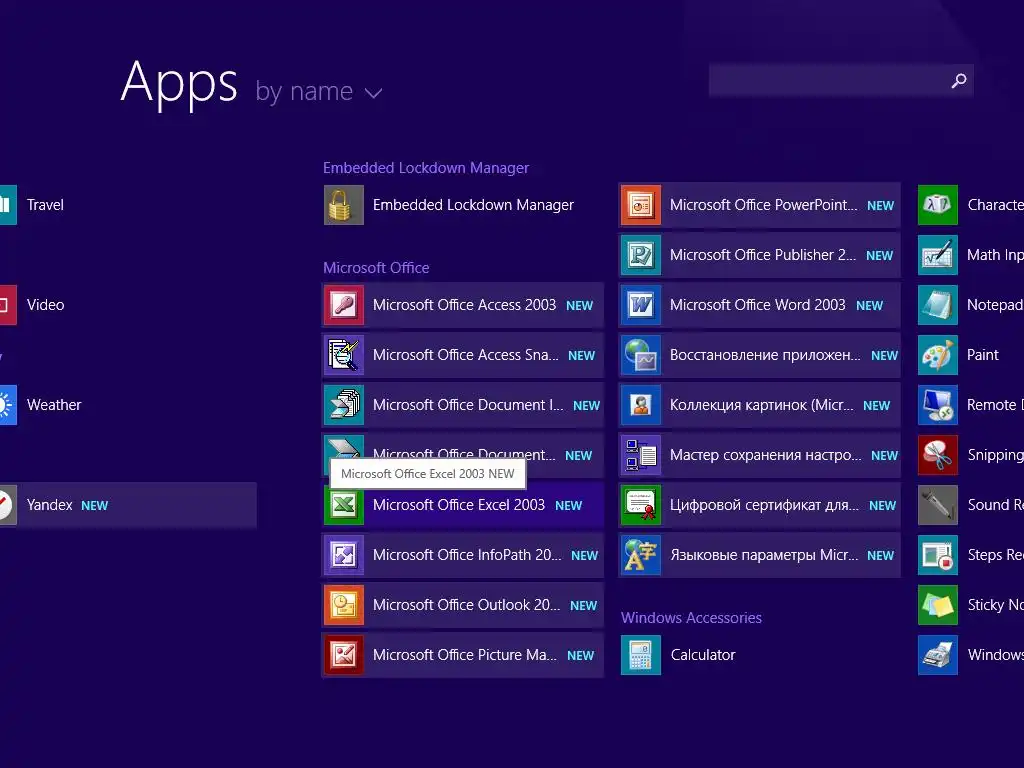Open Microsoft Office InfoPath icon
This screenshot has height=768, width=1024.
click(344, 555)
